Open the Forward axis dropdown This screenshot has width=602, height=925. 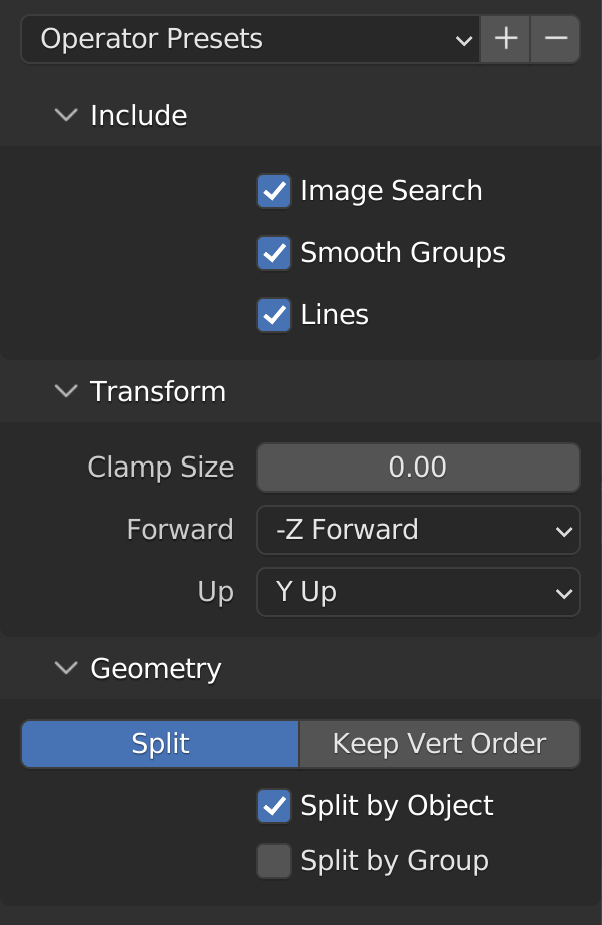[418, 529]
